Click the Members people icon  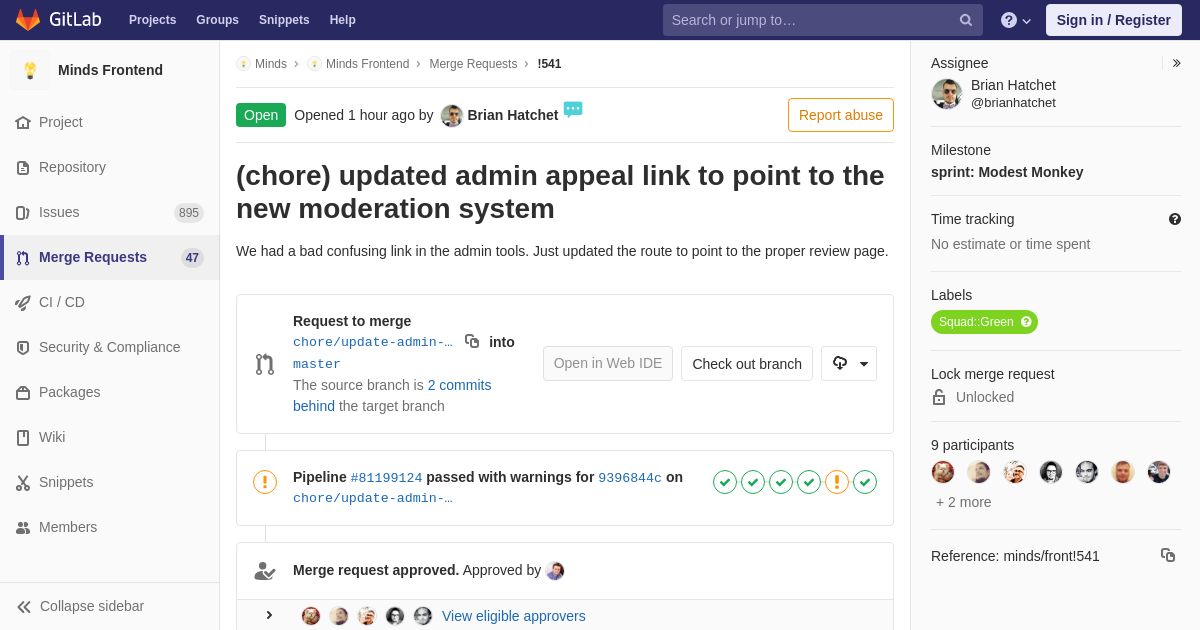[23, 527]
